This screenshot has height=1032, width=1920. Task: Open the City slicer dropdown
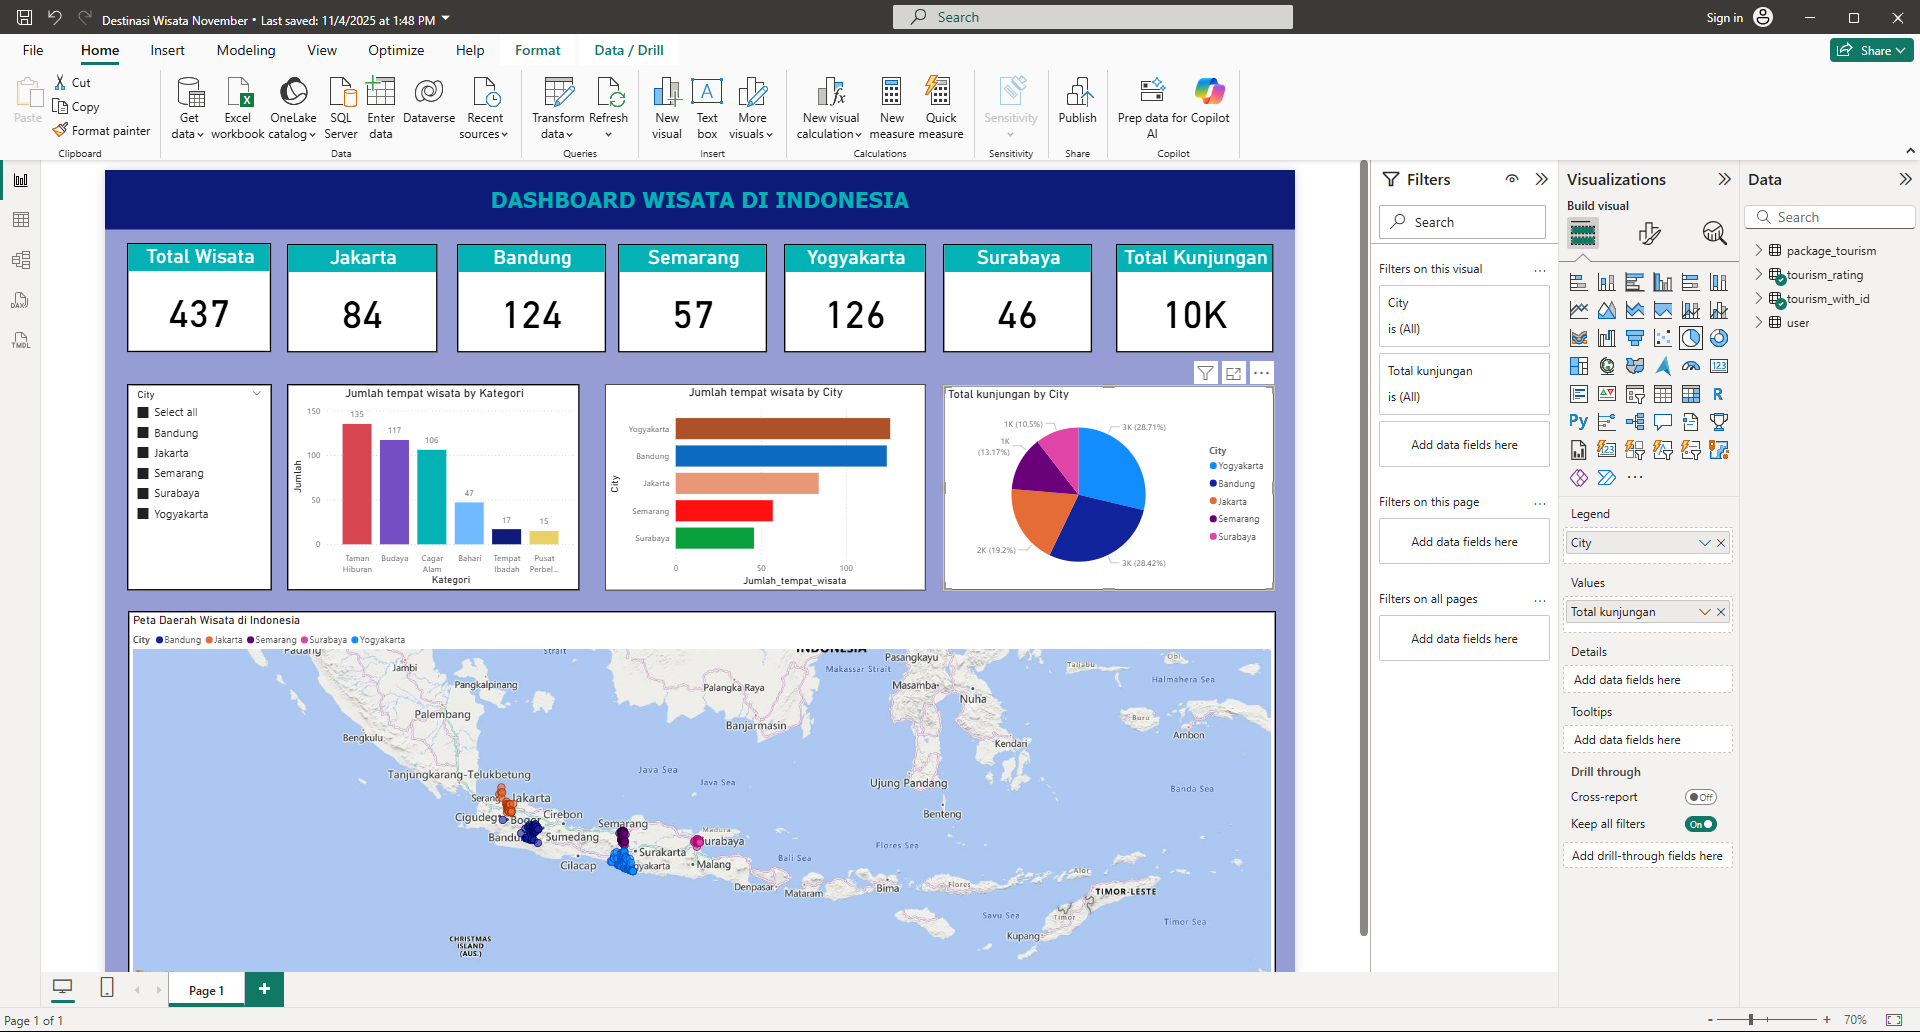click(257, 393)
